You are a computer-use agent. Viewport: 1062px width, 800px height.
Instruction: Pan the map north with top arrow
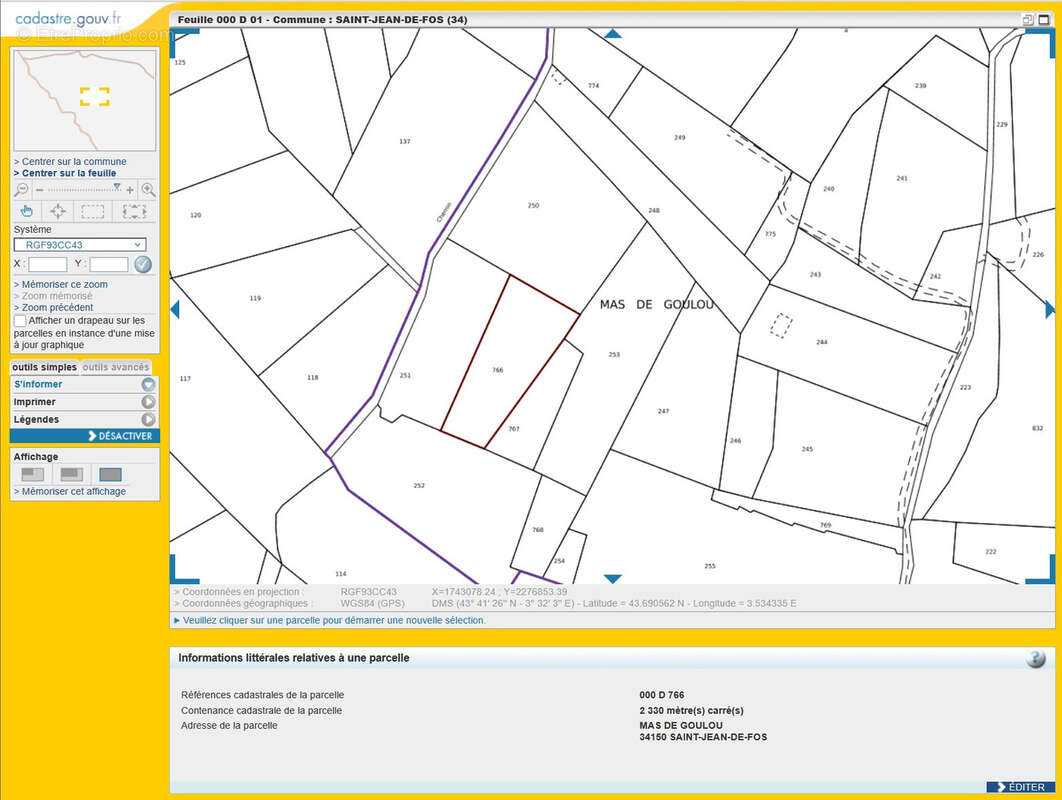click(612, 34)
